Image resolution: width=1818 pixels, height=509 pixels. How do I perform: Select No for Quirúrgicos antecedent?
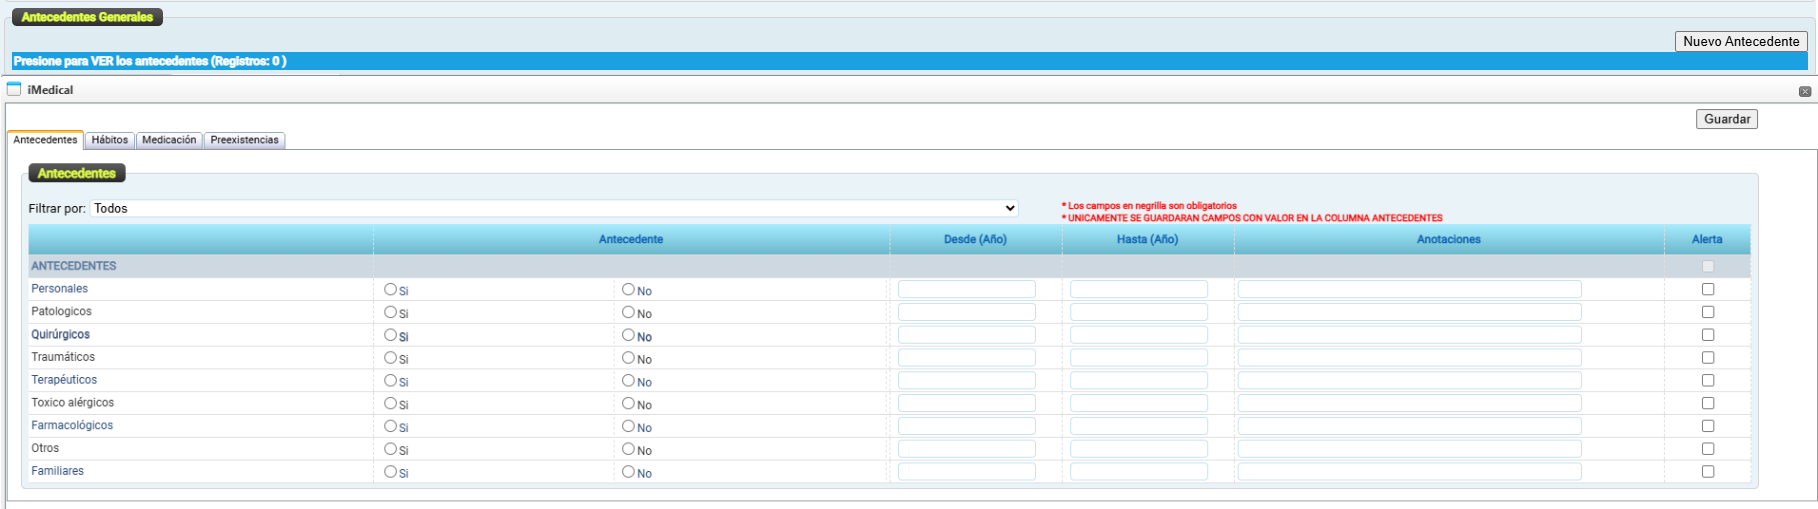628,335
